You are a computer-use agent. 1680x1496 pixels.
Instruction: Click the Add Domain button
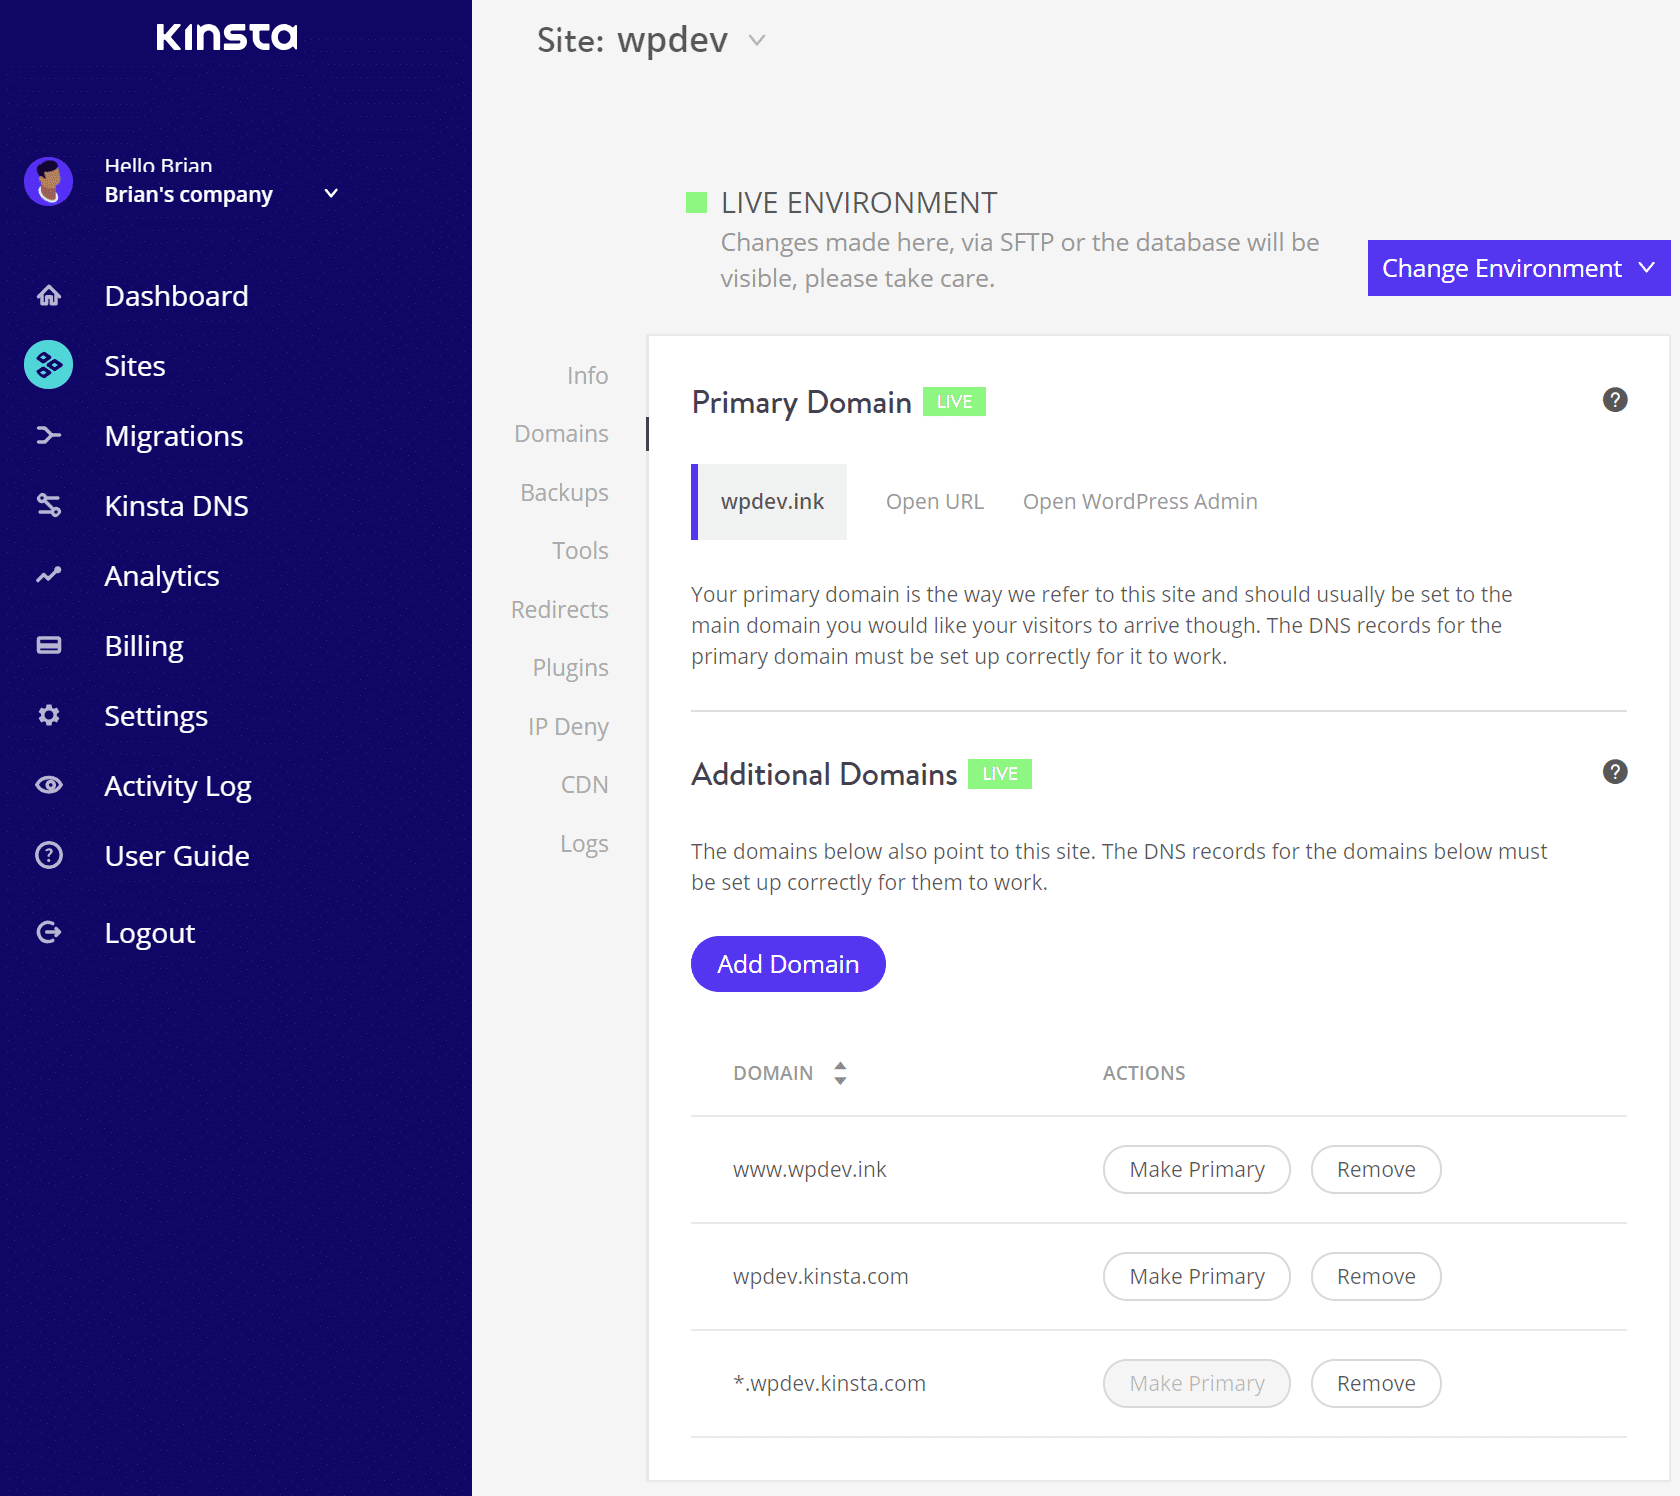pyautogui.click(x=788, y=964)
